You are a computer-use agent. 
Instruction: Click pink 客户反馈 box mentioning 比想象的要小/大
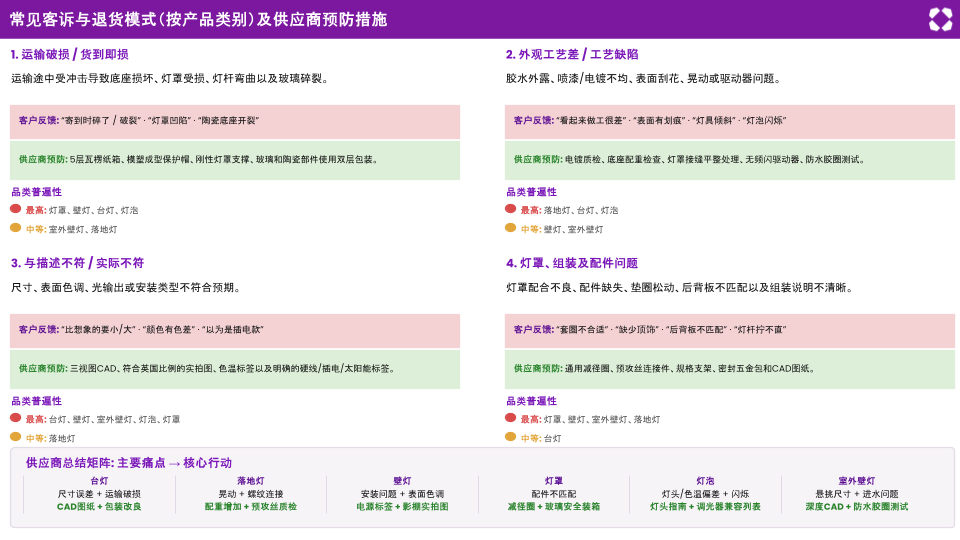point(235,331)
